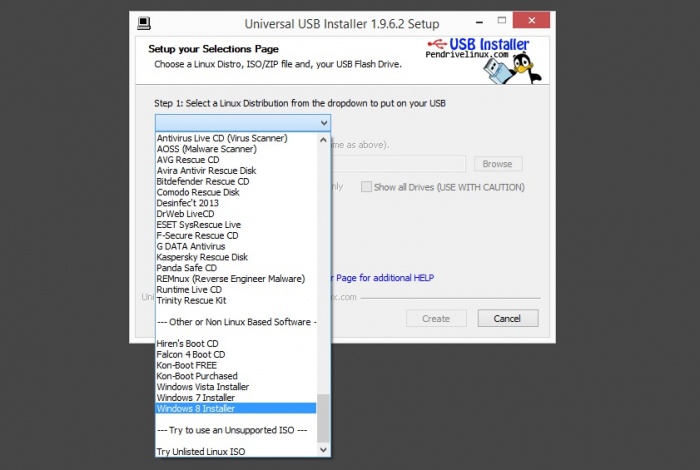Click the Cancel button
The width and height of the screenshot is (700, 470).
point(508,319)
